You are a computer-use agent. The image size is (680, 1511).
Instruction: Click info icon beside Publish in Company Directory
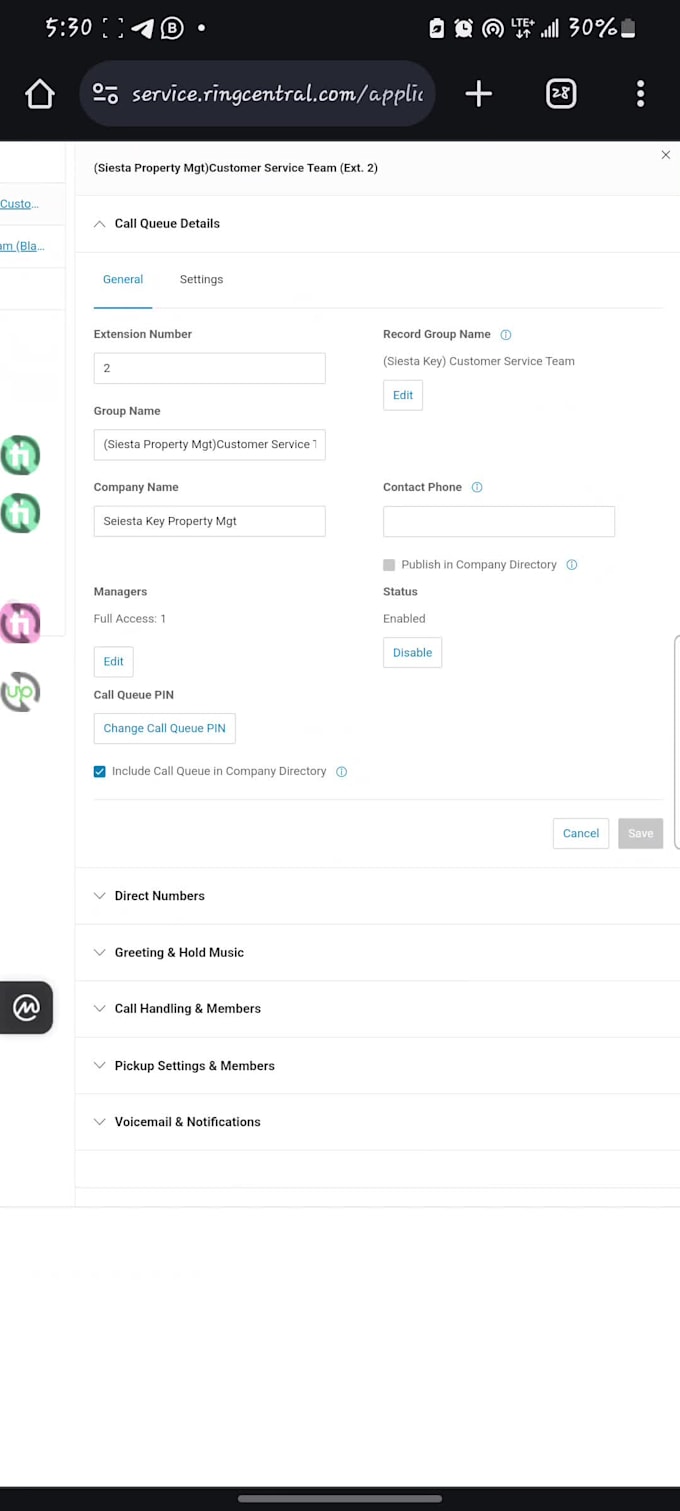click(572, 565)
